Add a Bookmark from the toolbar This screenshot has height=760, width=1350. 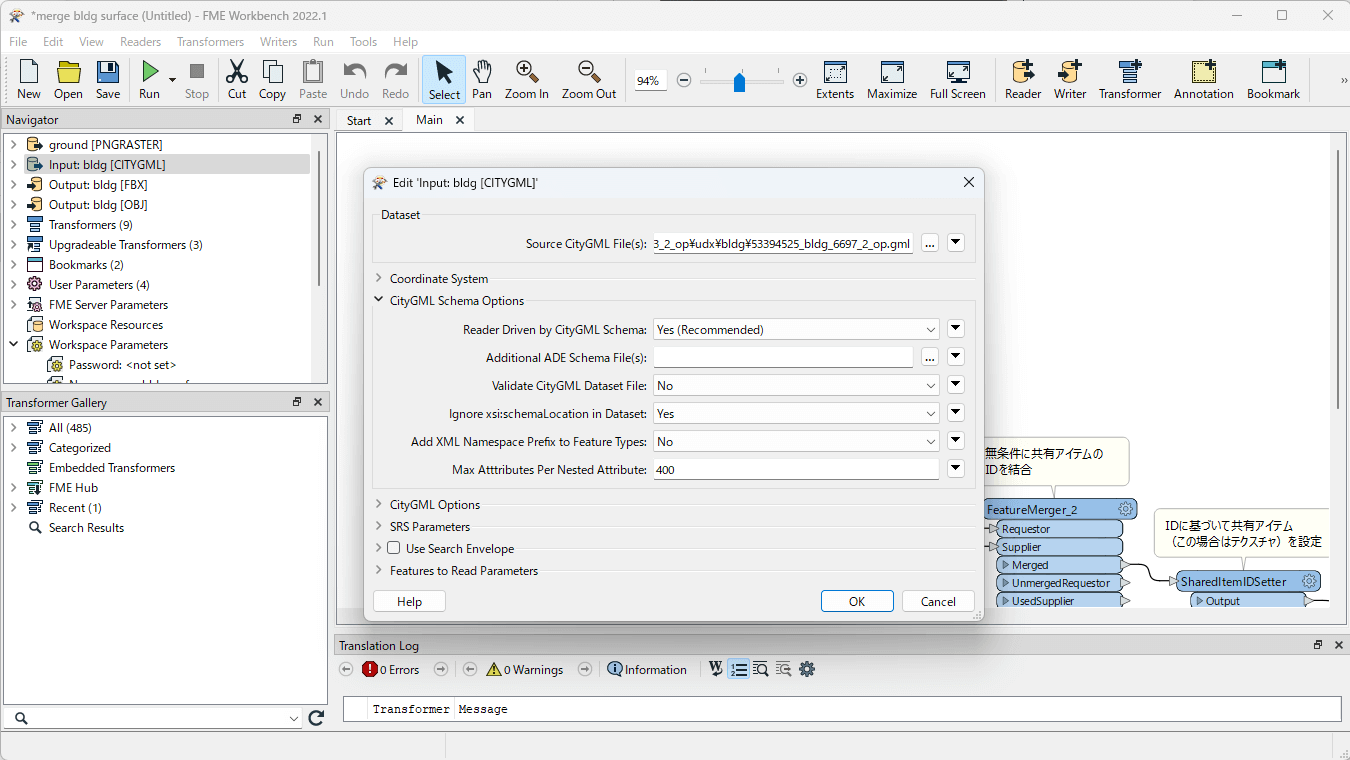click(1273, 72)
